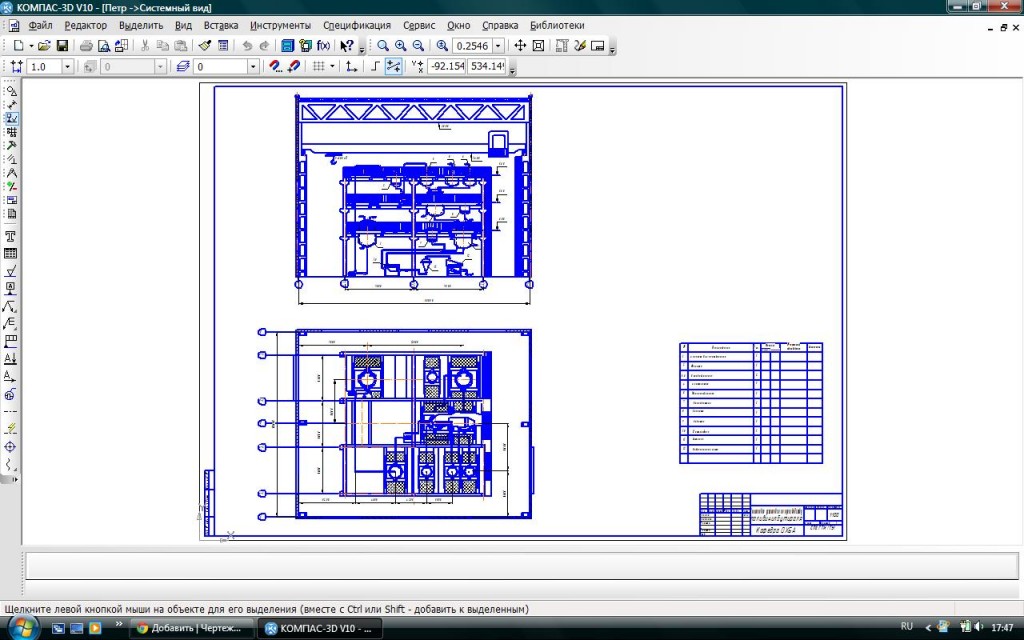Select the Center mark crosshair tool
Image resolution: width=1024 pixels, height=640 pixels.
click(10, 447)
